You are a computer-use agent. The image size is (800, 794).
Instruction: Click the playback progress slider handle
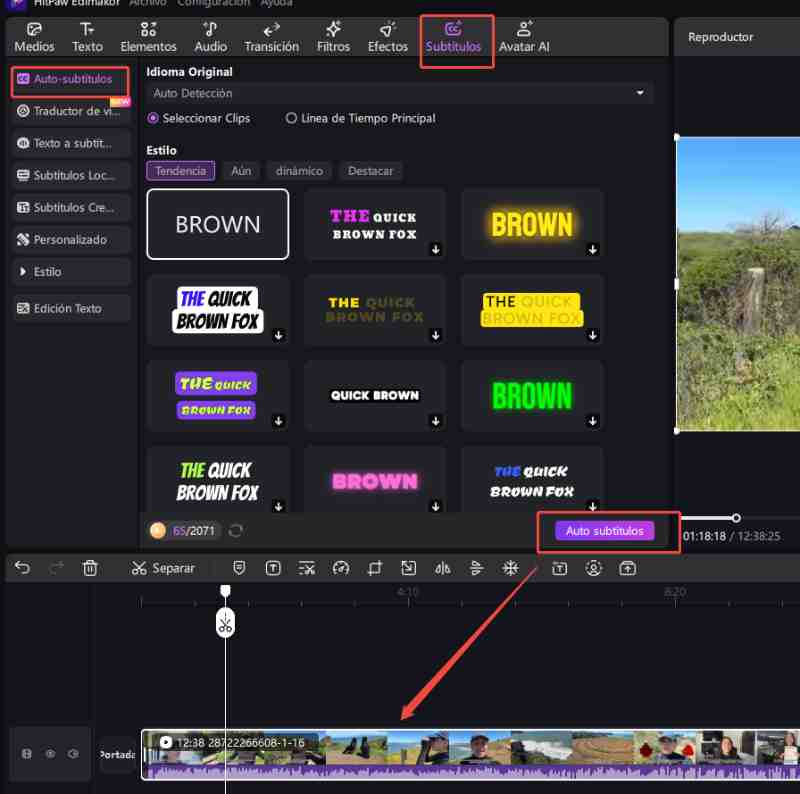coord(736,517)
